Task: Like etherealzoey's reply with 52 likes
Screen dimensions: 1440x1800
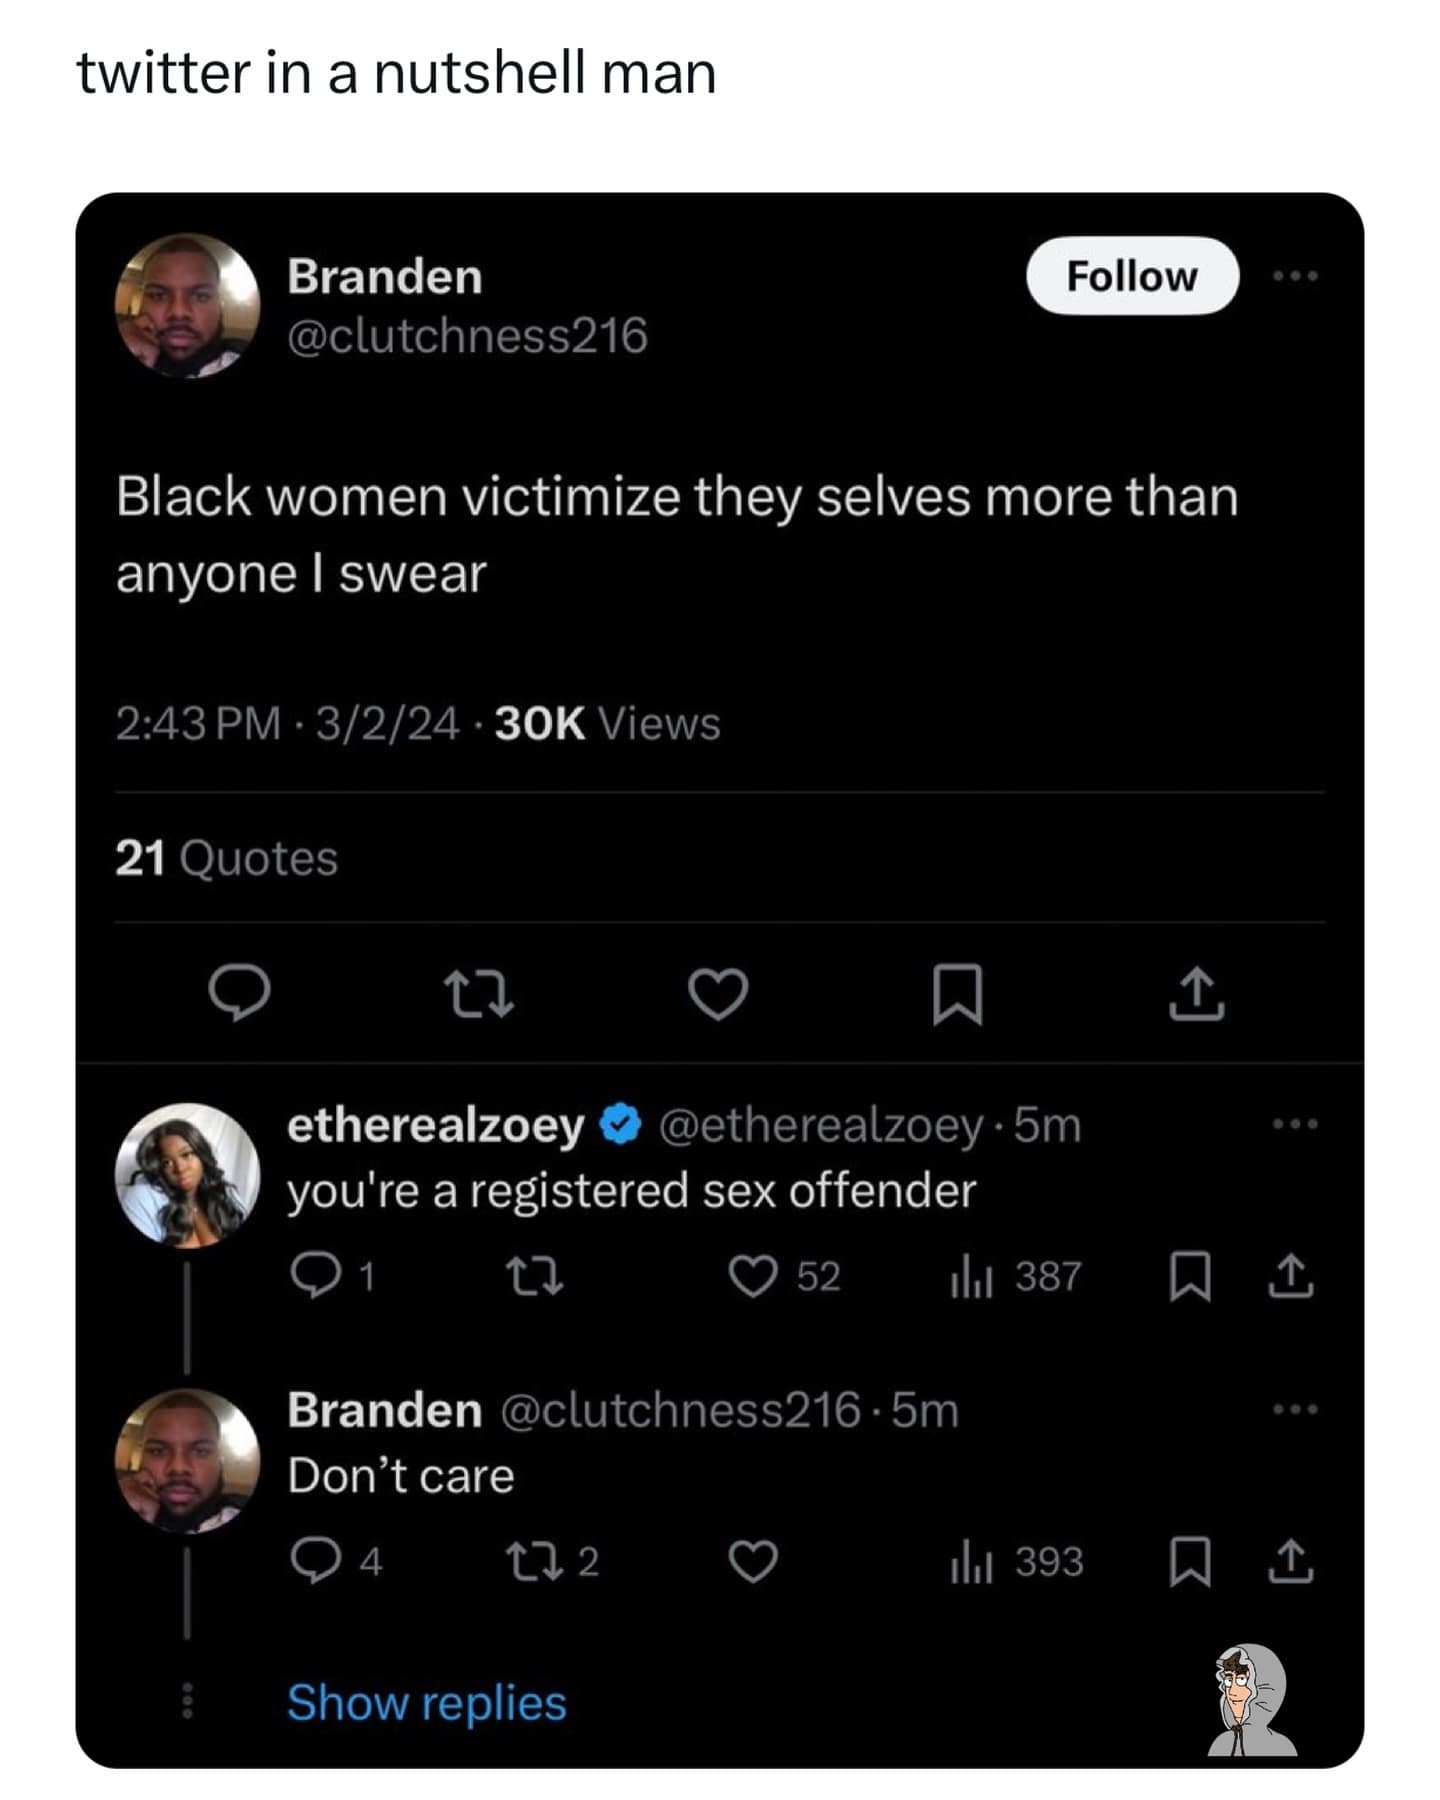Action: [752, 1277]
